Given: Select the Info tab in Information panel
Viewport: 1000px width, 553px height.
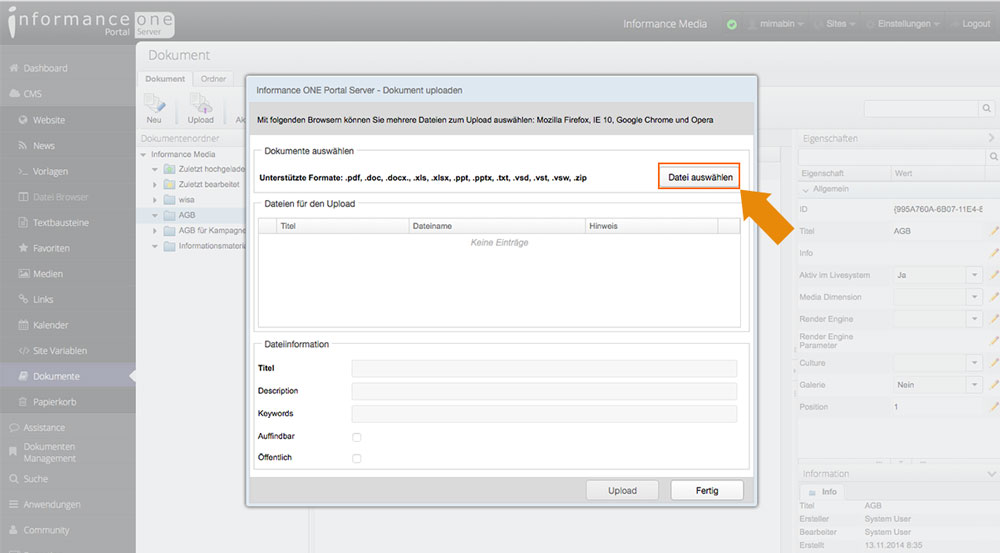Looking at the screenshot, I should [823, 492].
